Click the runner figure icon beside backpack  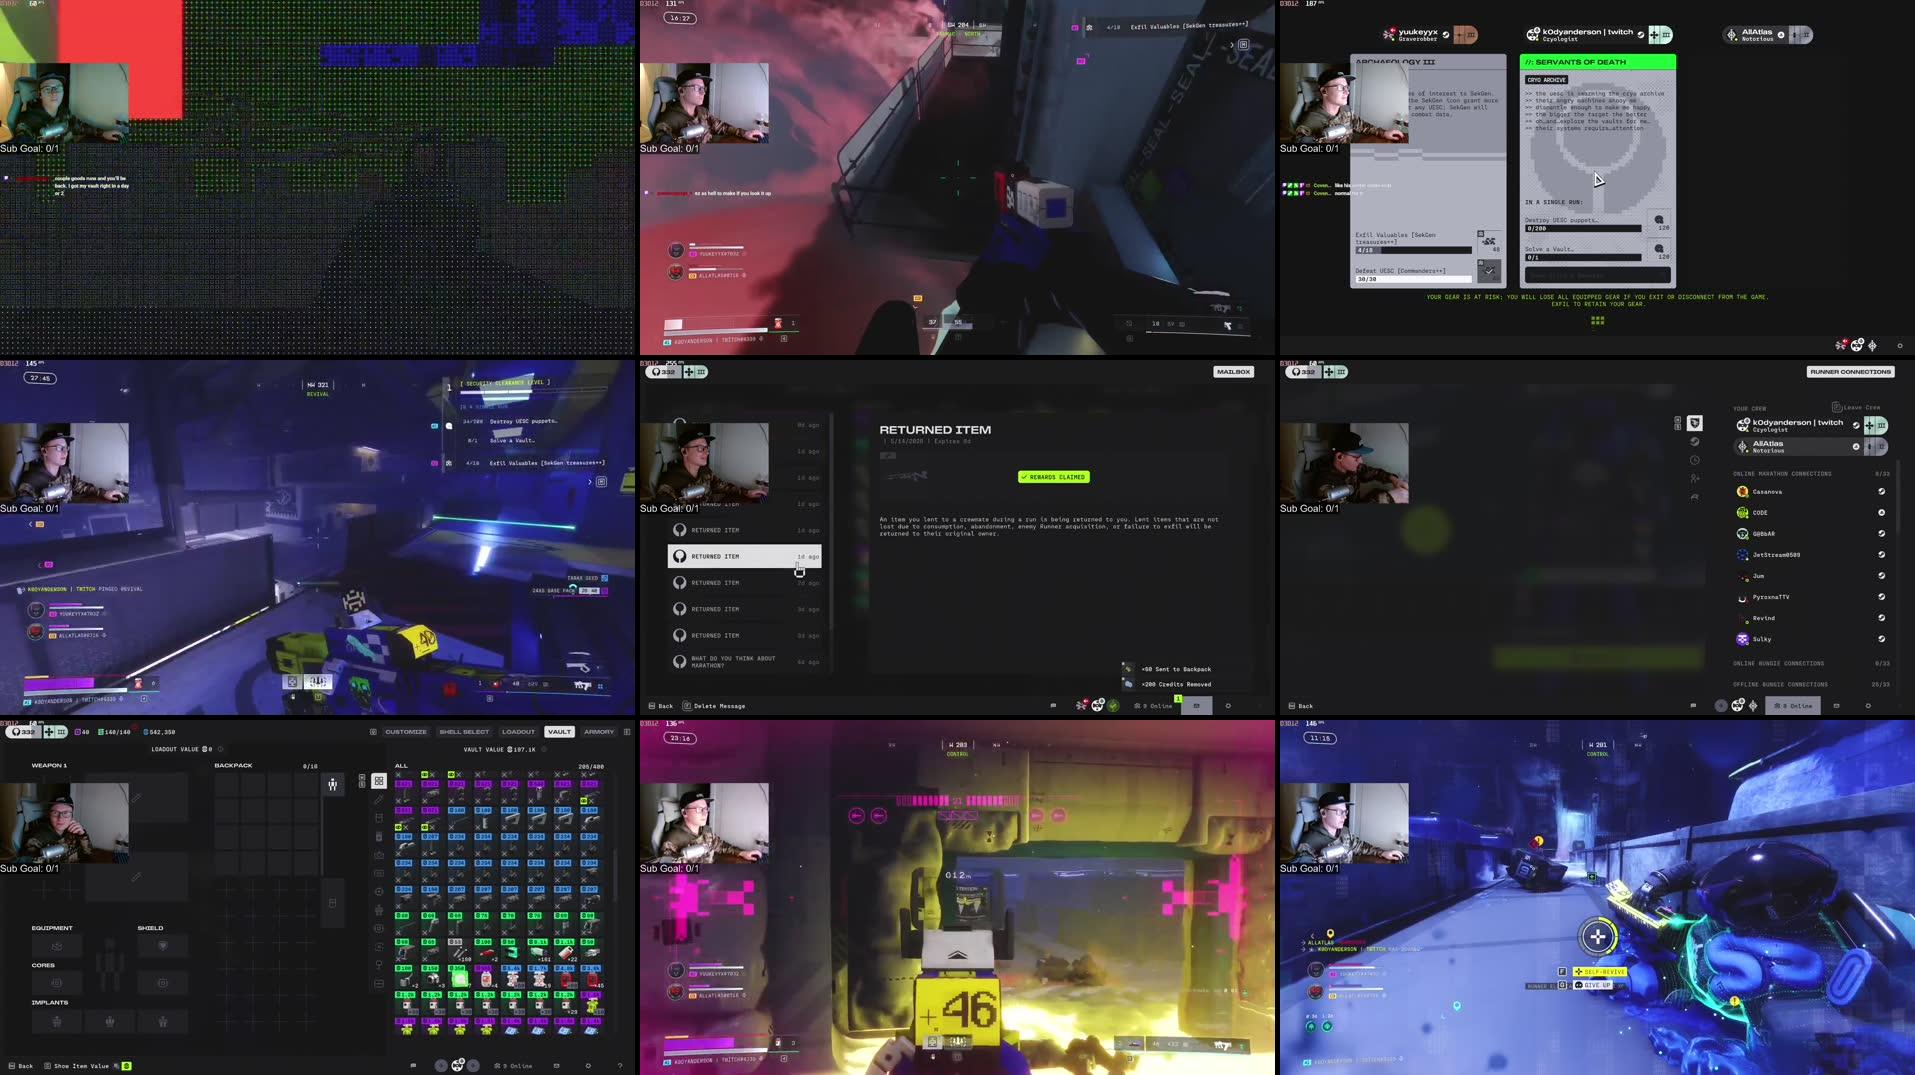point(333,784)
